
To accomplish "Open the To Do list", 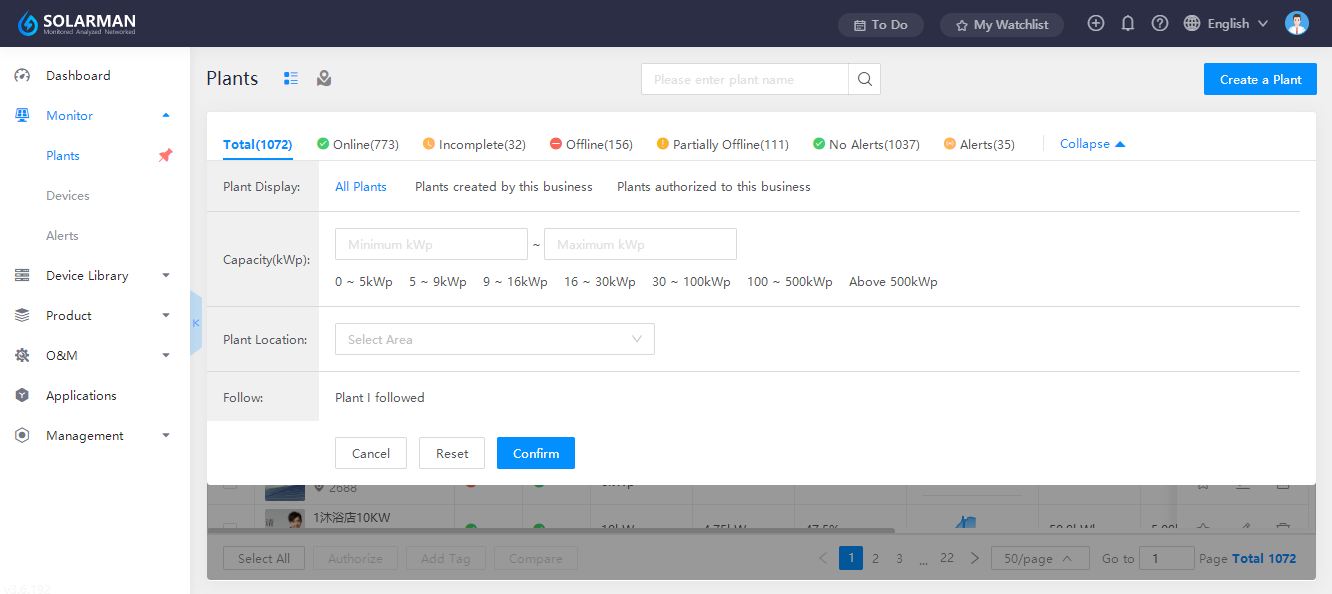I will (x=881, y=24).
